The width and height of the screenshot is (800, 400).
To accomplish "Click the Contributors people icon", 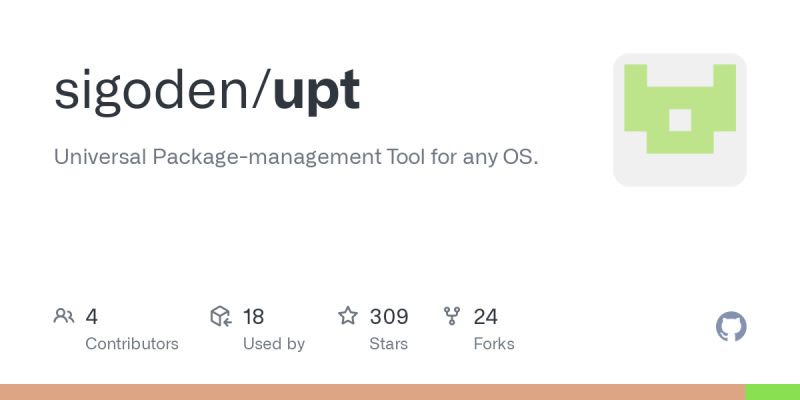I will pyautogui.click(x=64, y=317).
